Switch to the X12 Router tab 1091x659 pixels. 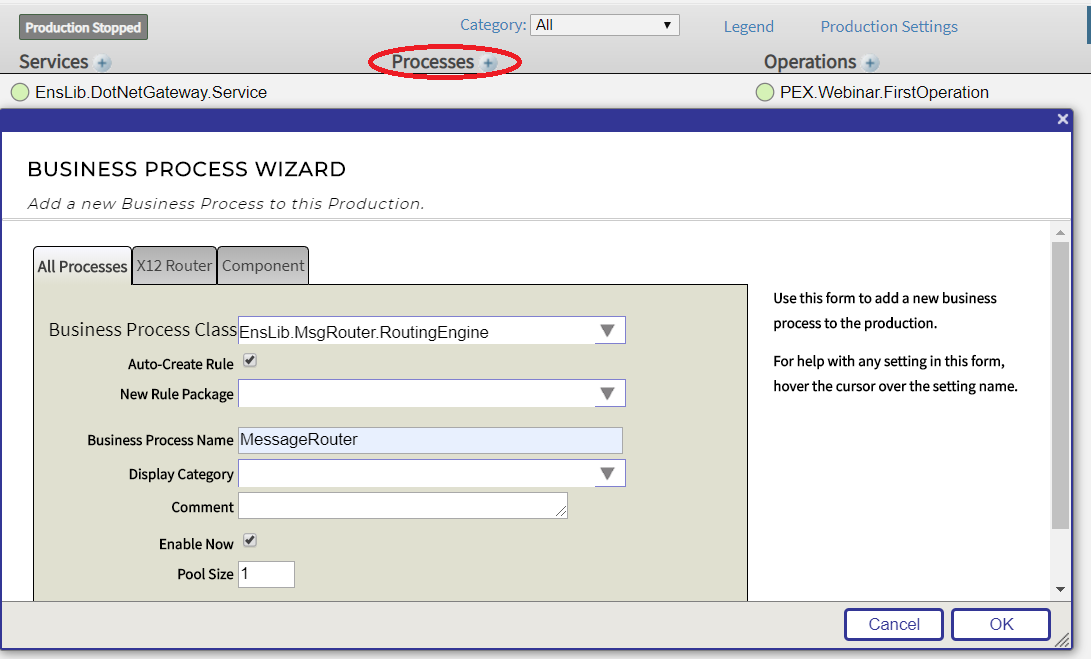(174, 266)
